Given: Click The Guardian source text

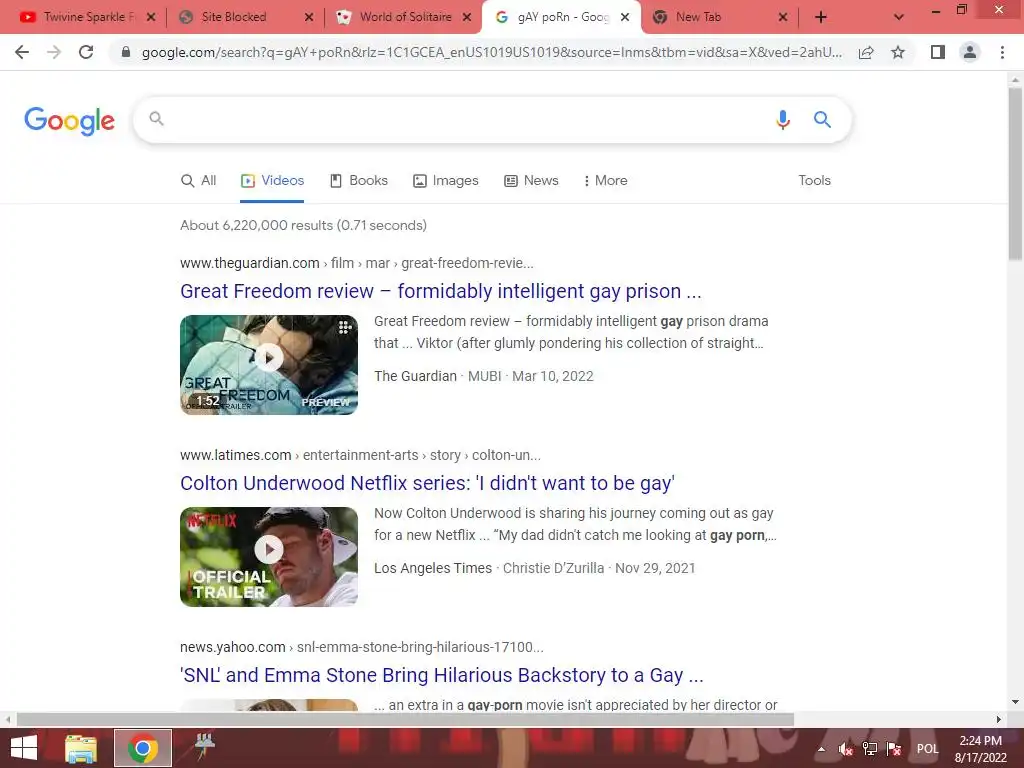Looking at the screenshot, I should [x=415, y=376].
